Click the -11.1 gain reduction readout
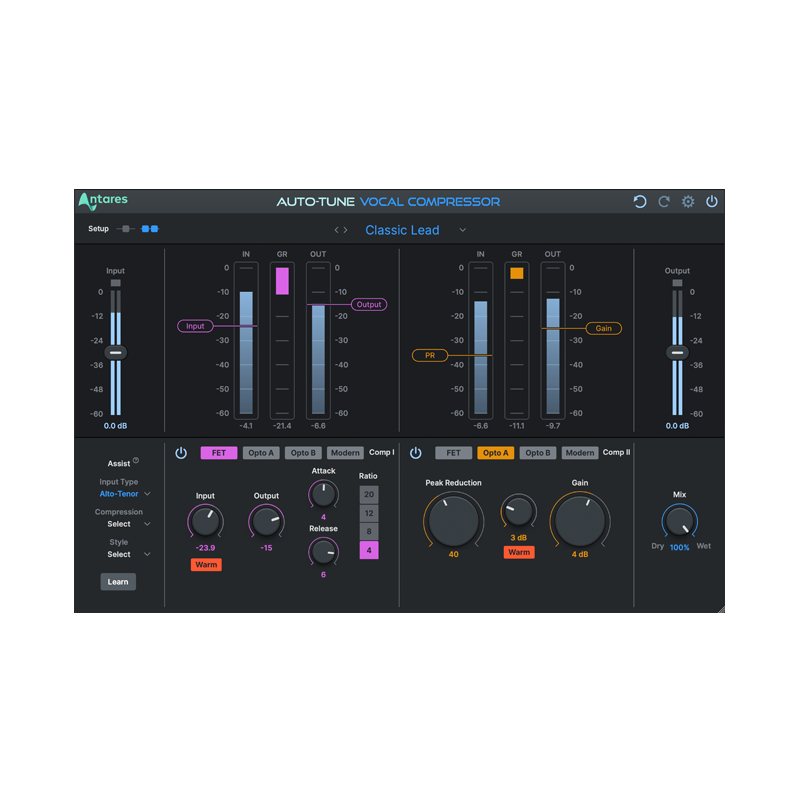This screenshot has height=800, width=800. (517, 426)
